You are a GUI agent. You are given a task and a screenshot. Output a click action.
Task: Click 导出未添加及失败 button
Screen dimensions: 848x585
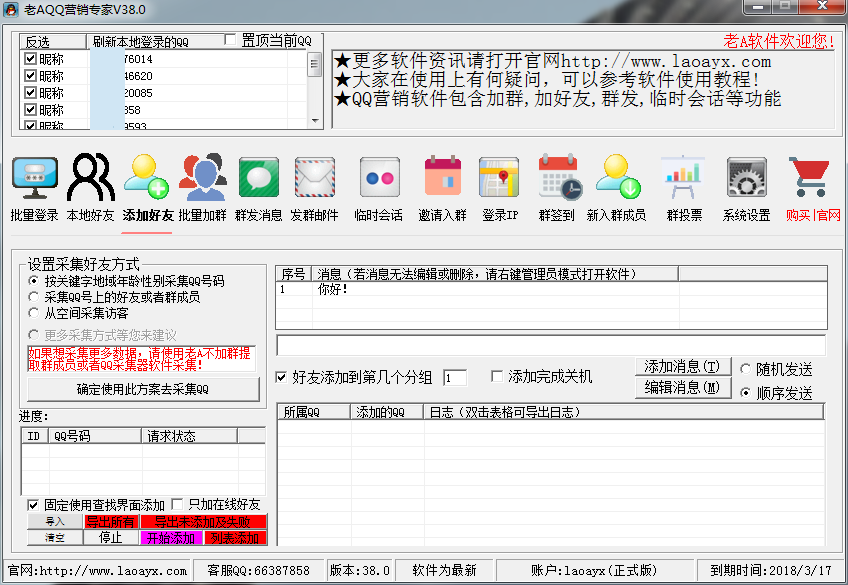pyautogui.click(x=203, y=522)
